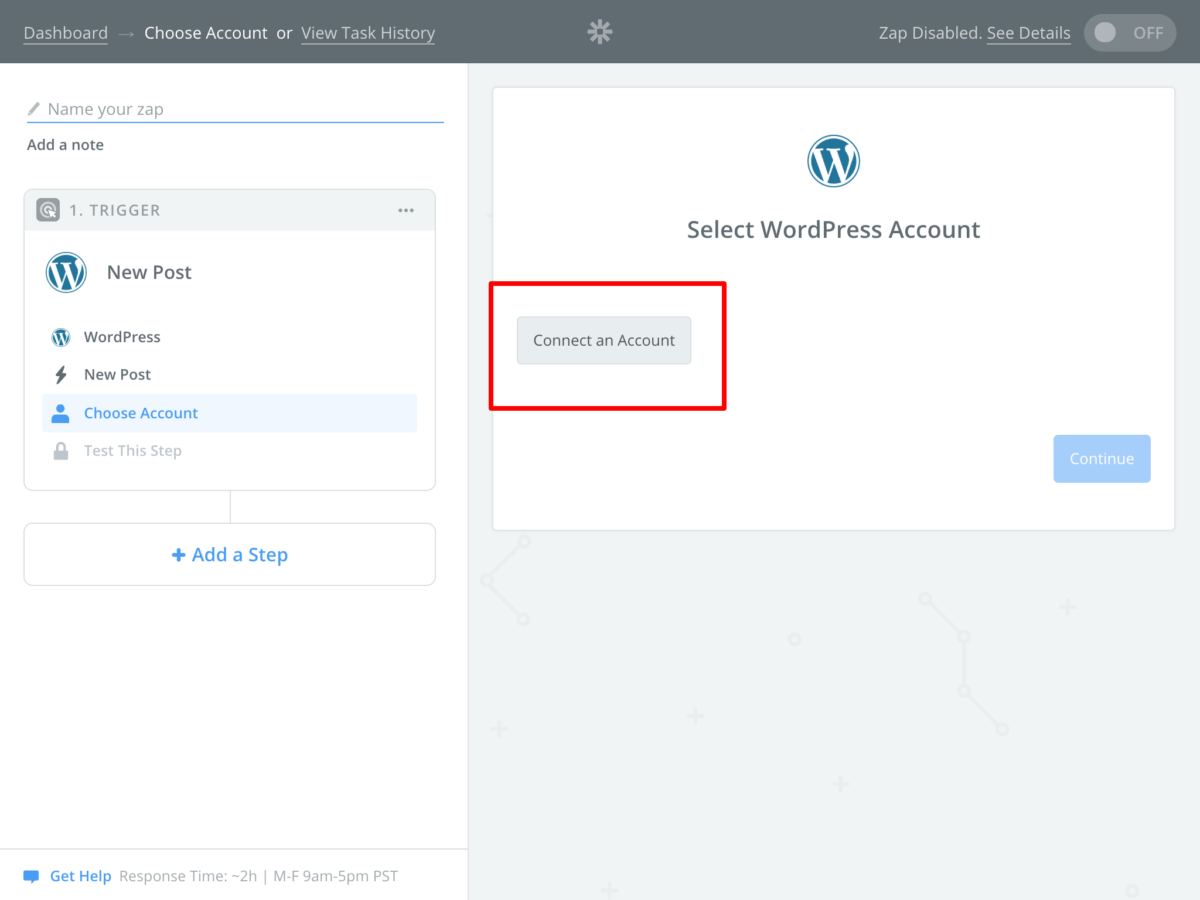1200x900 pixels.
Task: Click the Continue button
Action: pos(1102,459)
